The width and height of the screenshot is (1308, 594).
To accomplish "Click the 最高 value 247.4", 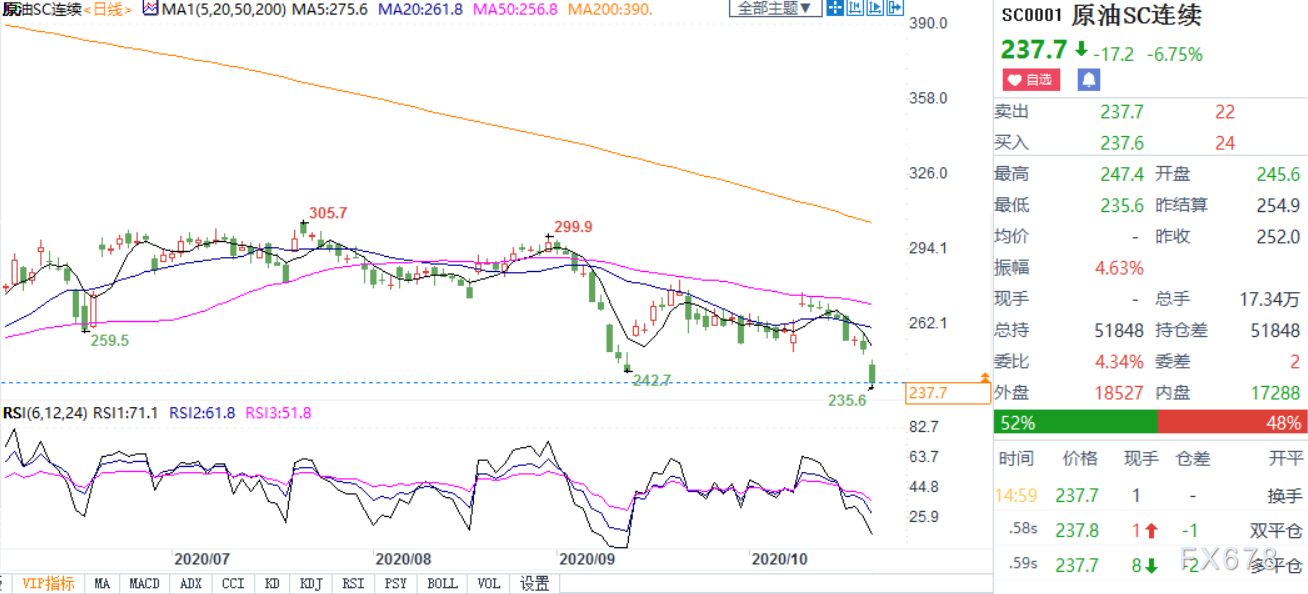I will (1122, 174).
